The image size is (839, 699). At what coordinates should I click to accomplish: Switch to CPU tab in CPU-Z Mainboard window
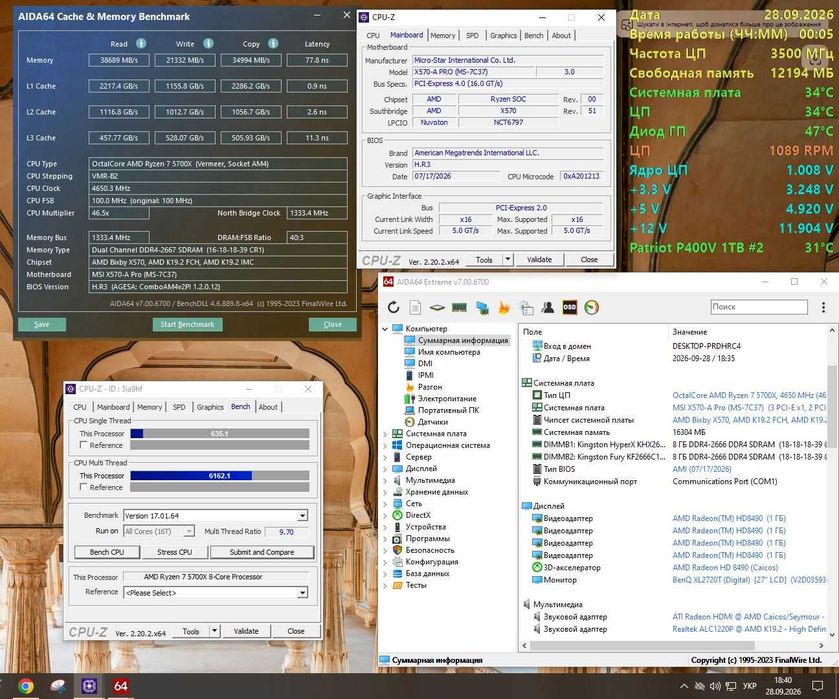click(373, 35)
